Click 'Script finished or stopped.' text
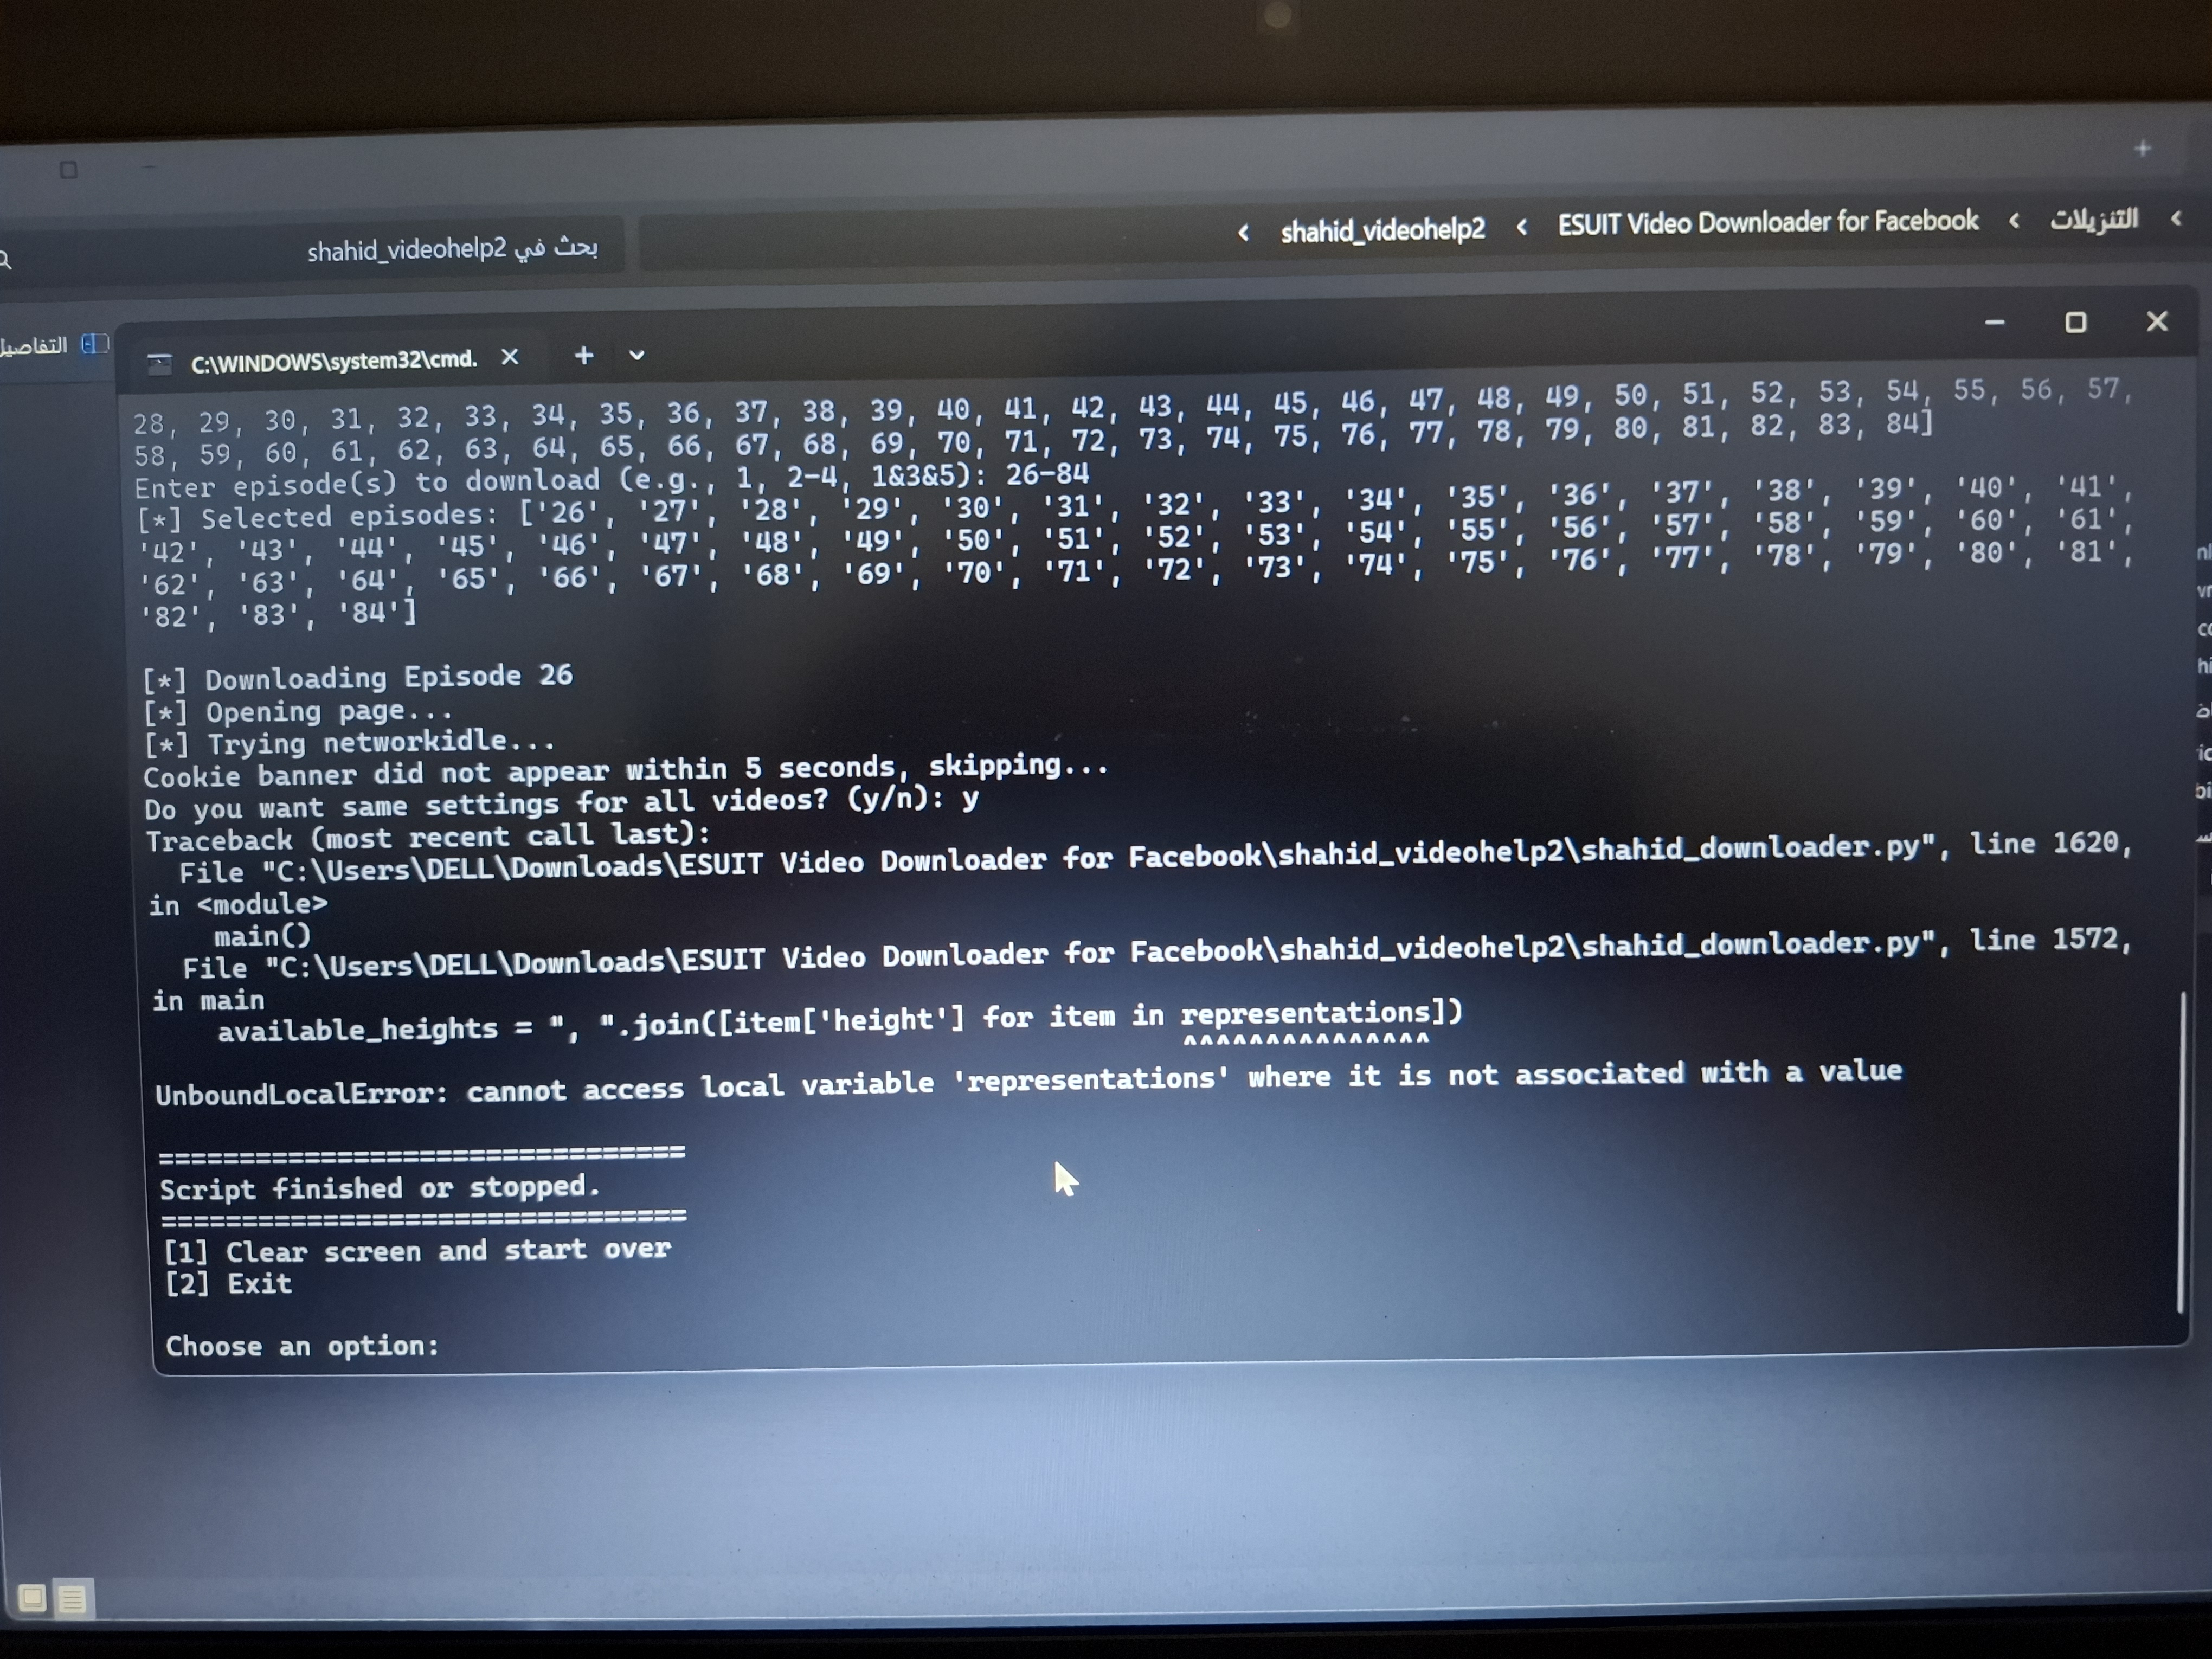Image resolution: width=2212 pixels, height=1659 pixels. pos(380,1188)
